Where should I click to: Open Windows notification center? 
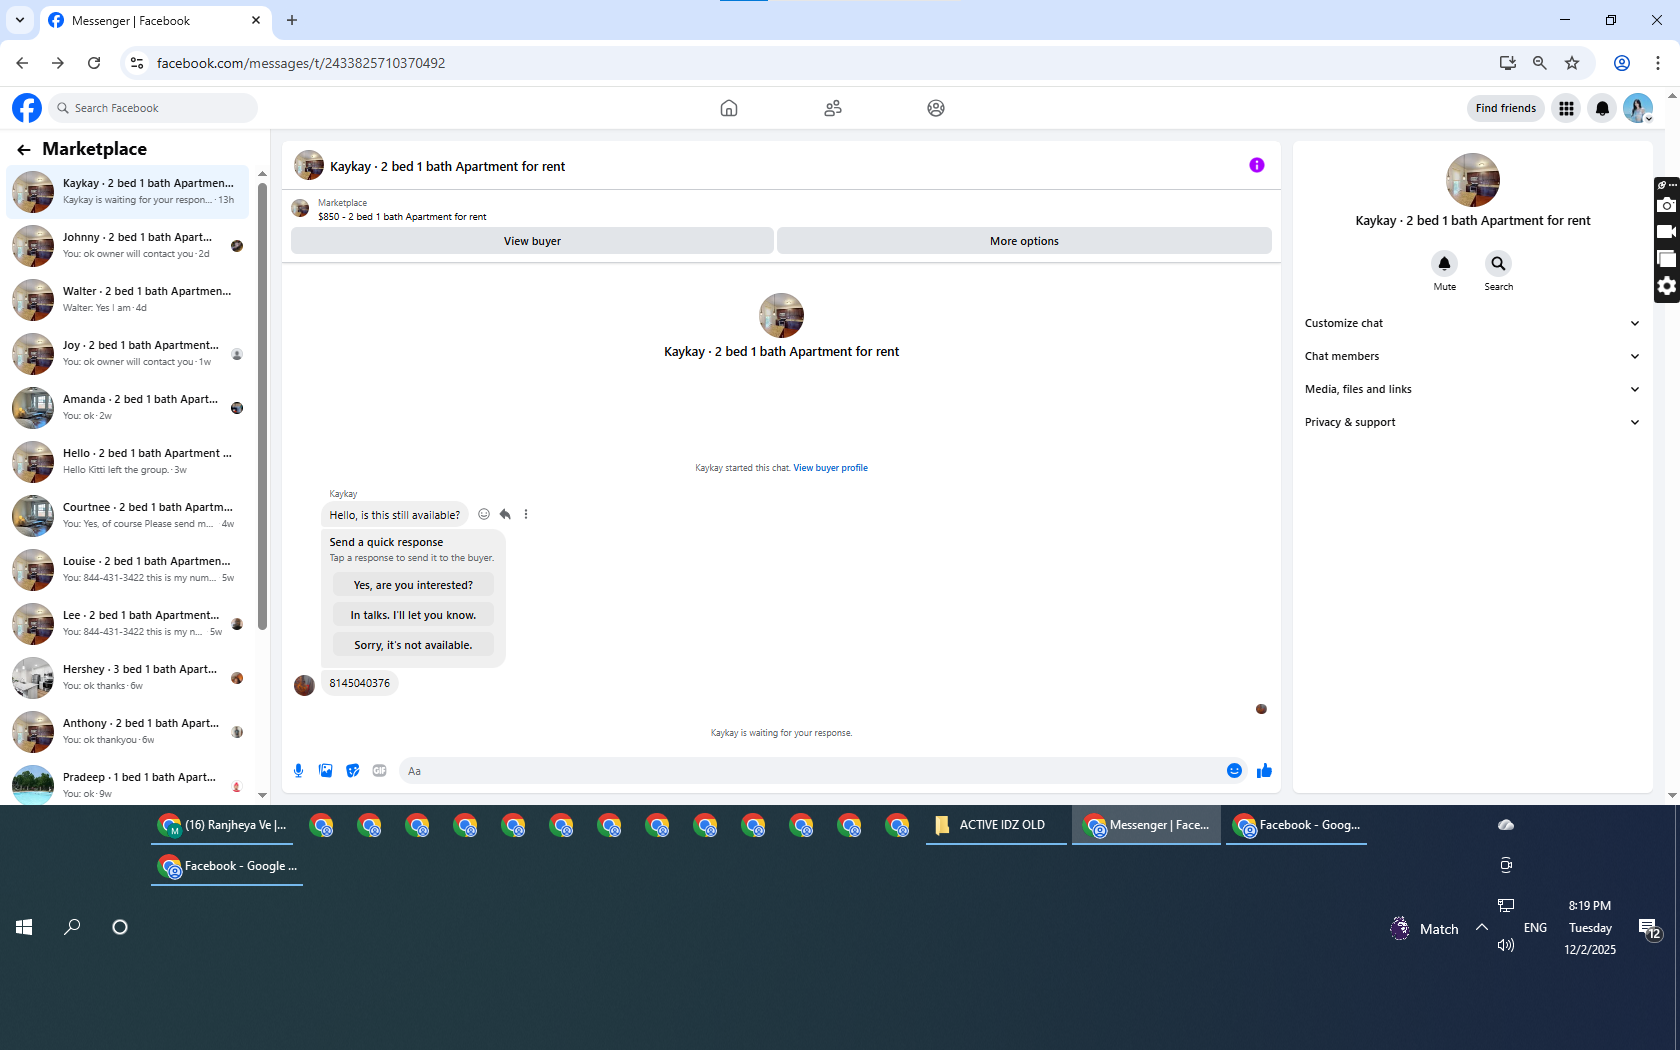click(x=1649, y=929)
